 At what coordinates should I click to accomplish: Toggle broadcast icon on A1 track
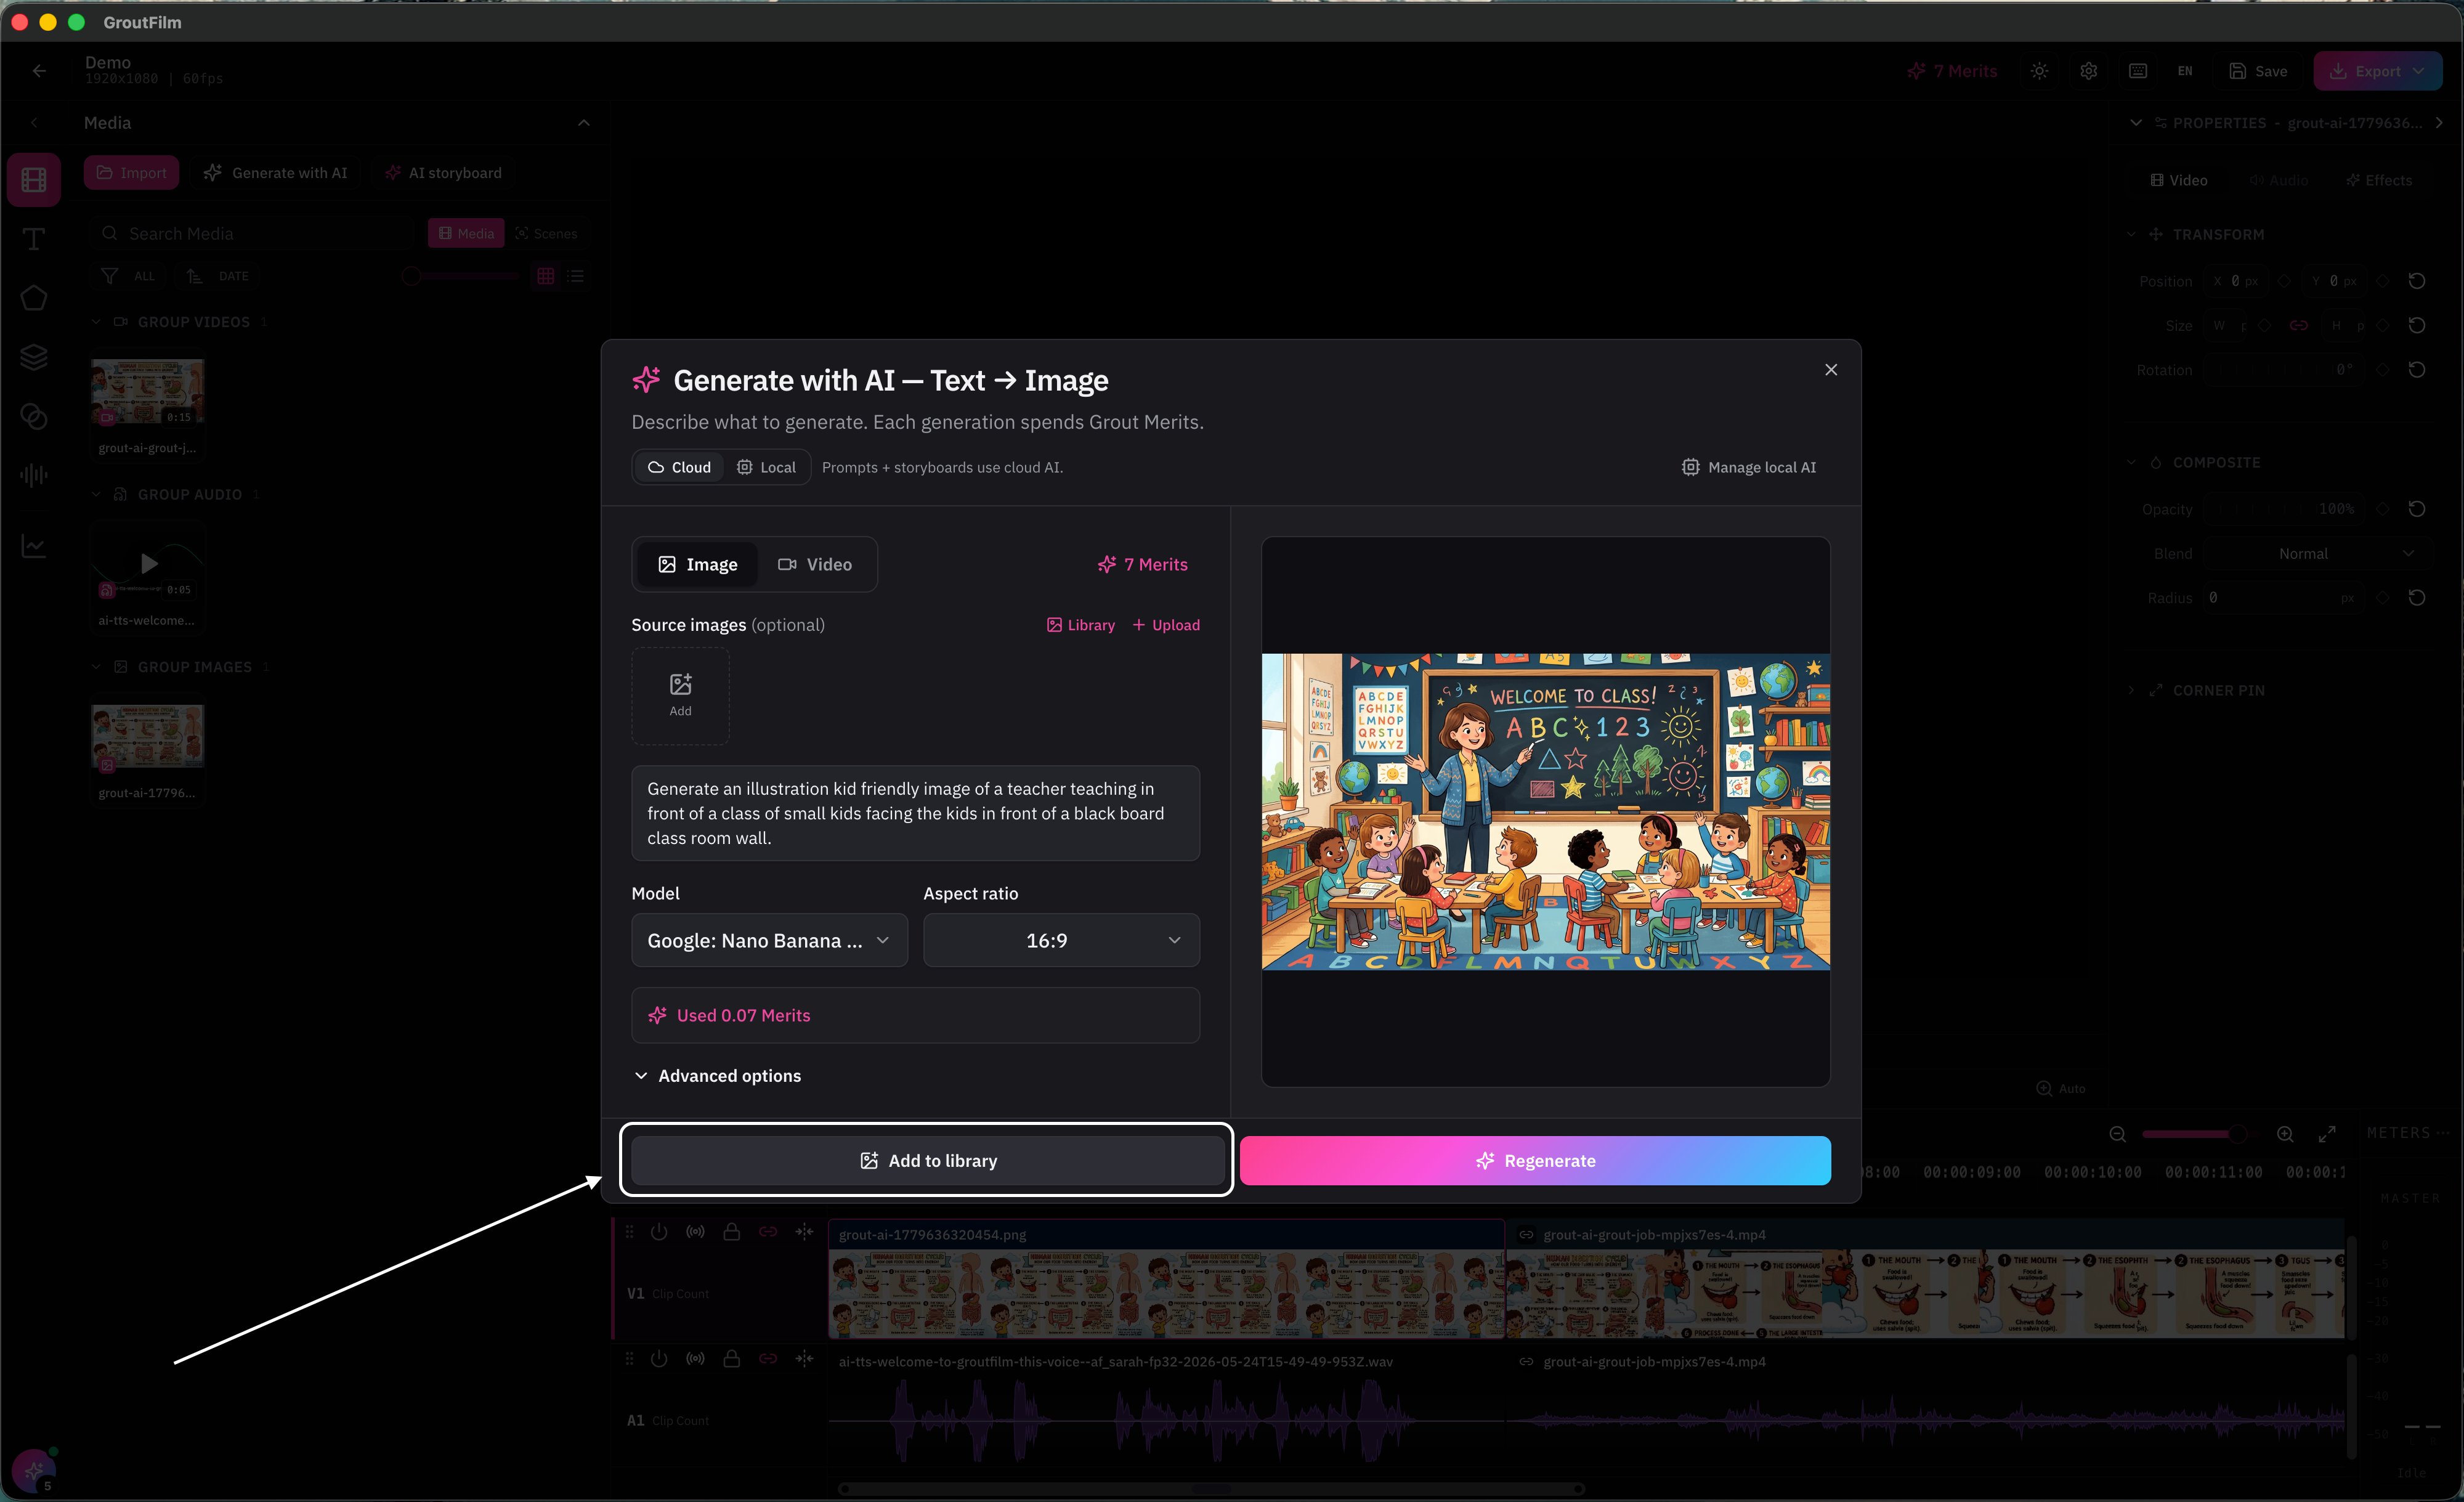(x=695, y=1359)
